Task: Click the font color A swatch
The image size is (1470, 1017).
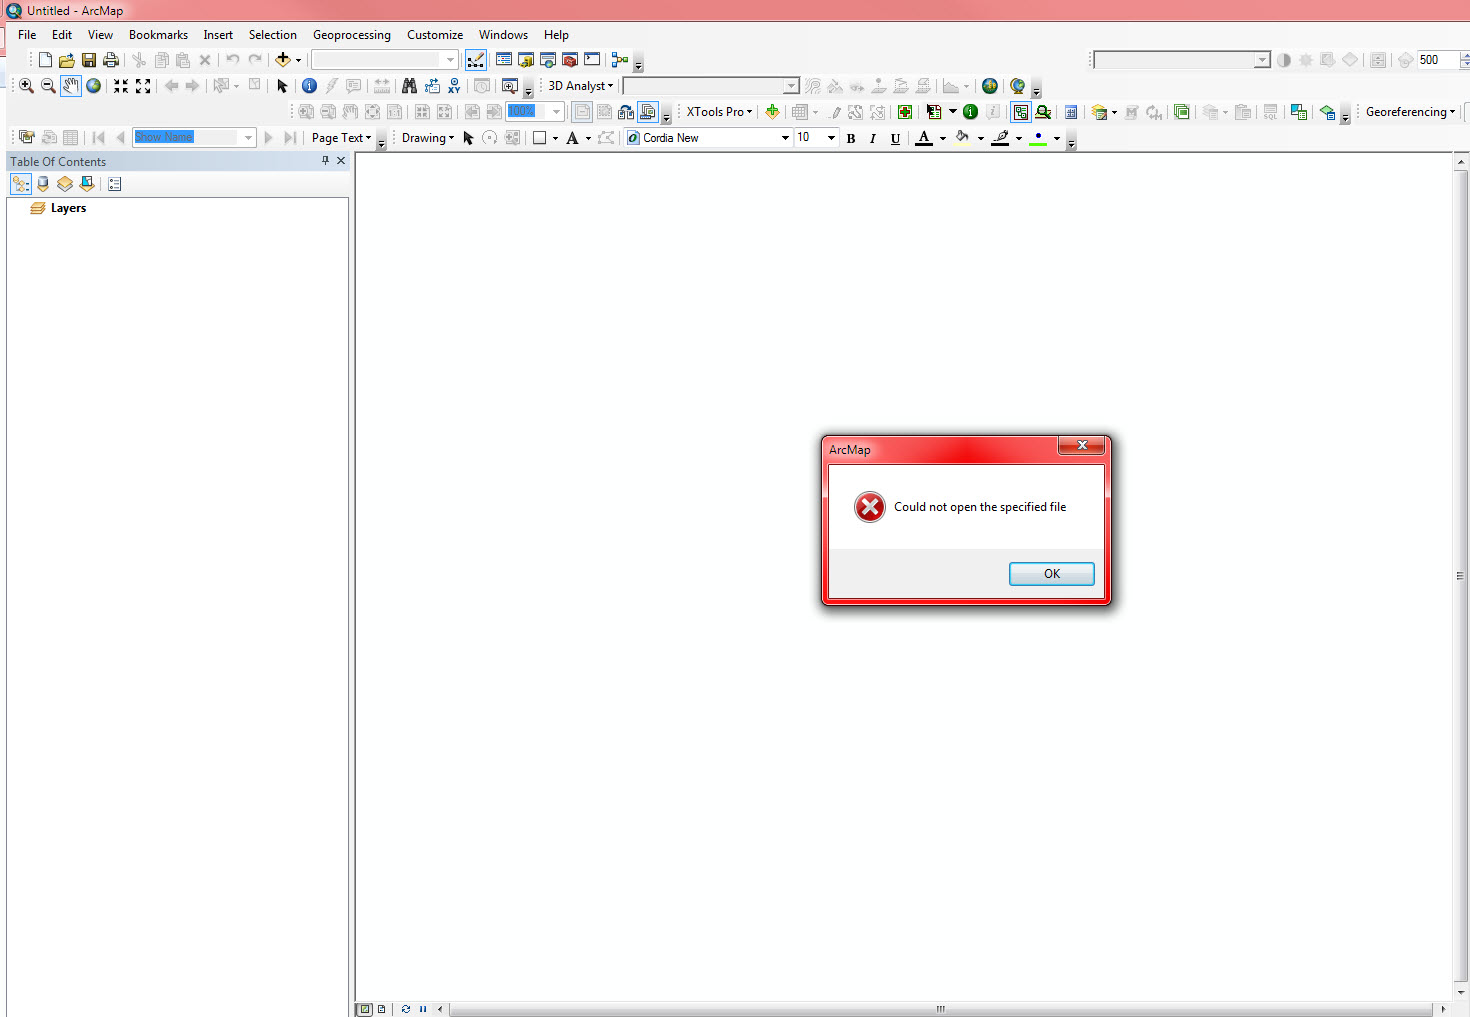Action: (924, 138)
